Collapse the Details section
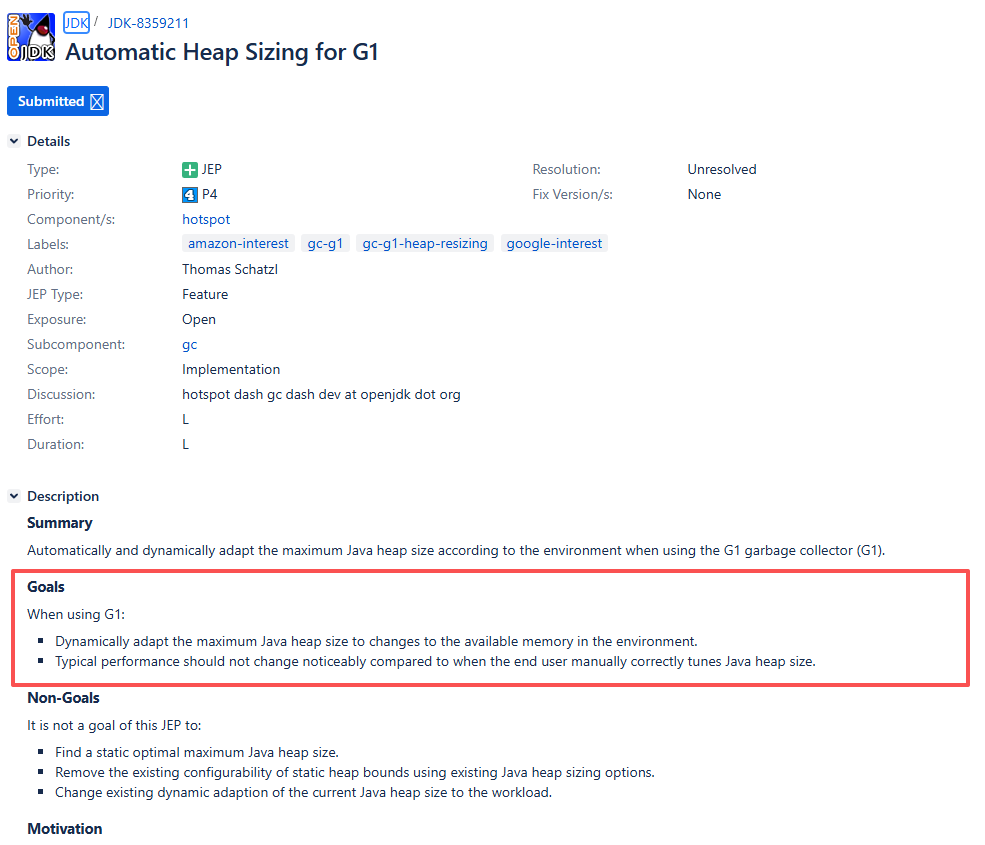Screen dimensions: 985x845 (14, 142)
